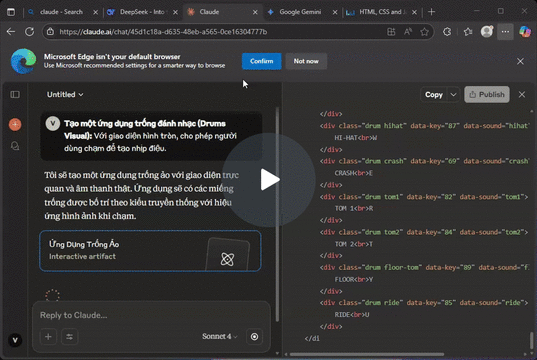Screen dimensions: 537x360
Task: Reload the page with the refresh icon
Action: pos(30,32)
